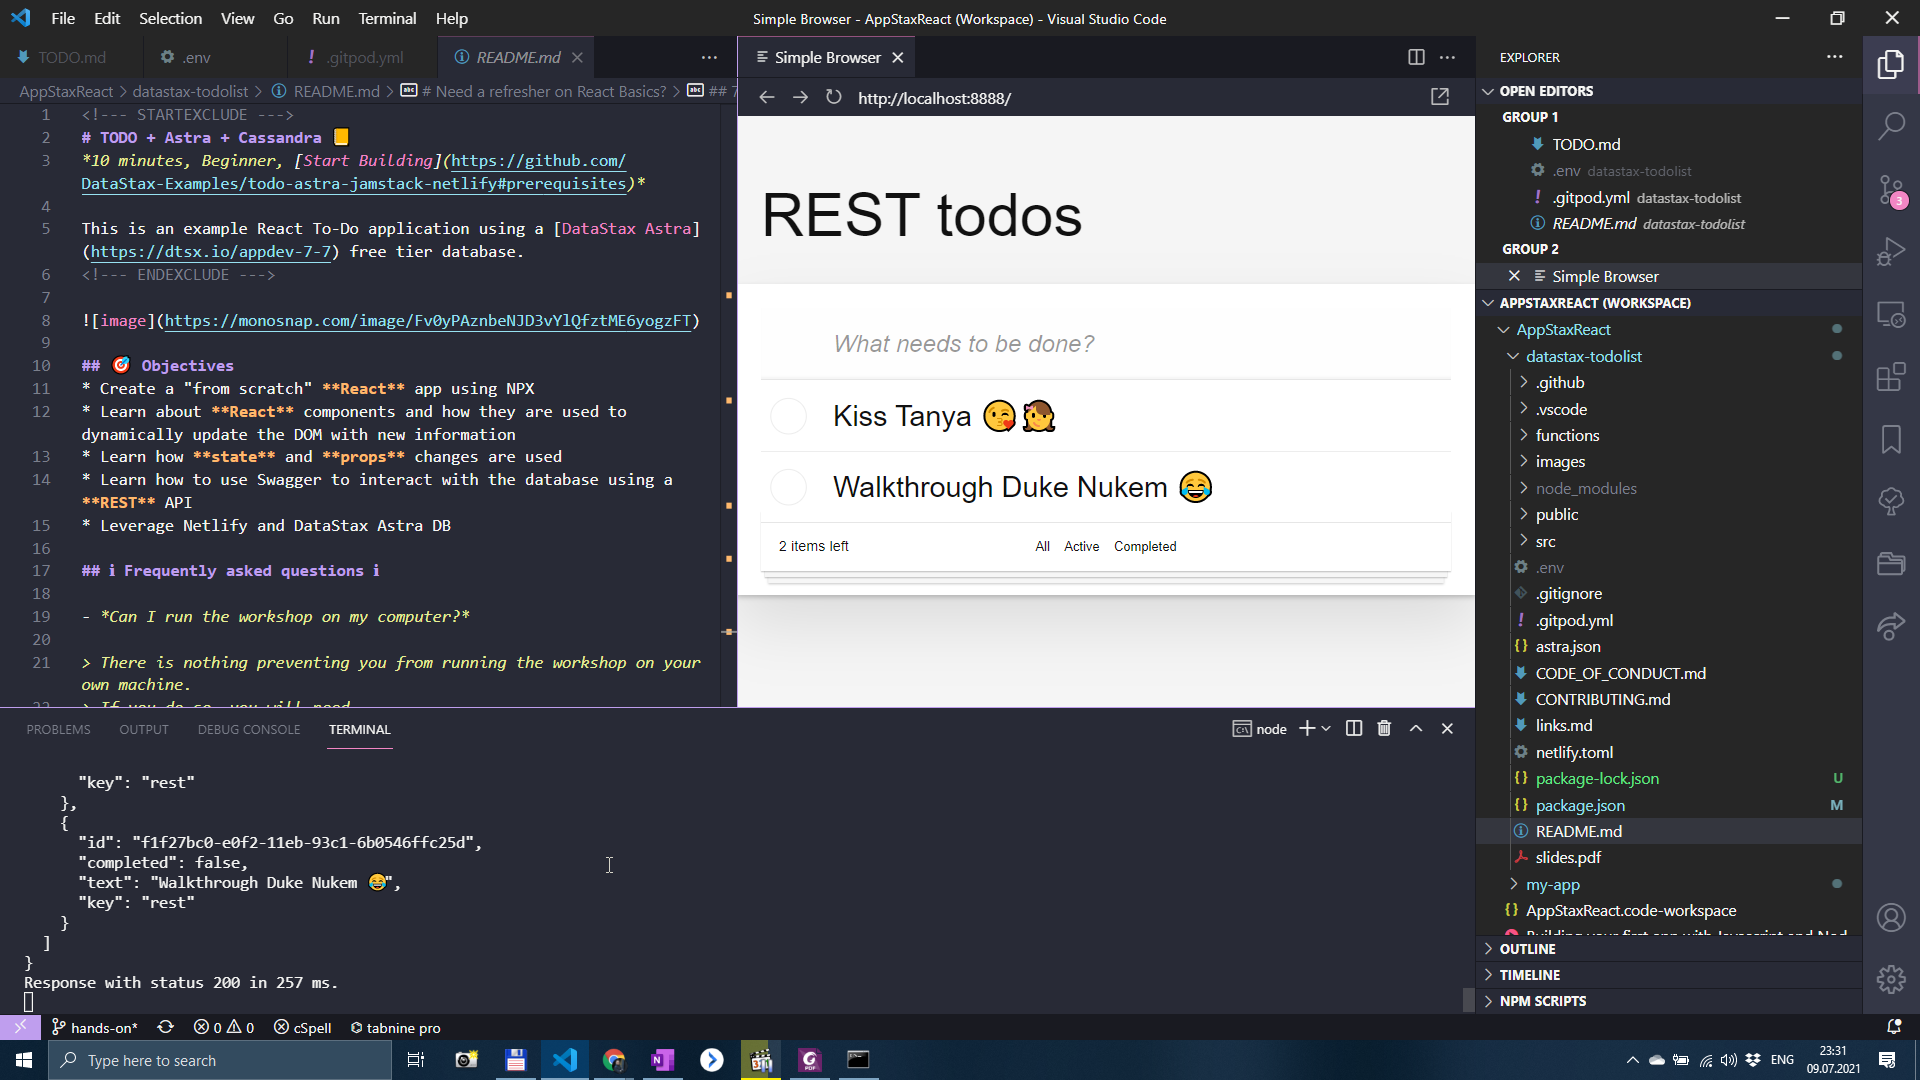The width and height of the screenshot is (1920, 1080).
Task: Split the terminal pane
Action: 1354,729
